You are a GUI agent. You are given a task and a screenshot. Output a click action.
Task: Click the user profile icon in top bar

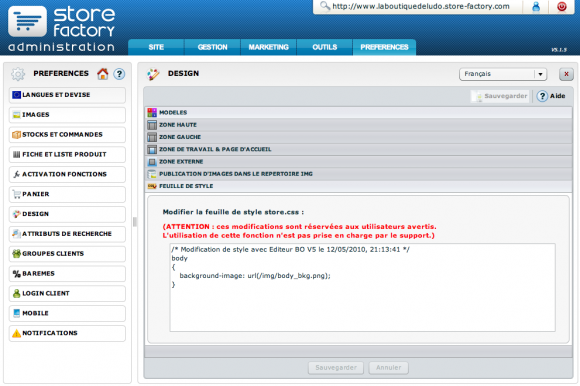pos(536,7)
